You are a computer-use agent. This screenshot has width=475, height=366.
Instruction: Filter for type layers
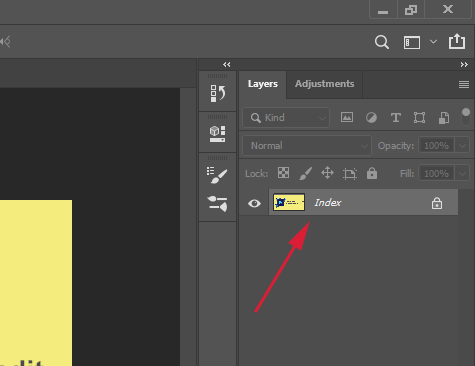[x=396, y=118]
